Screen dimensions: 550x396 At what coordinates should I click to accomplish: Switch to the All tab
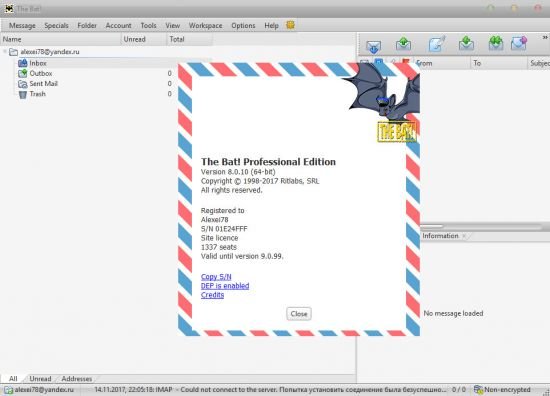tap(13, 379)
